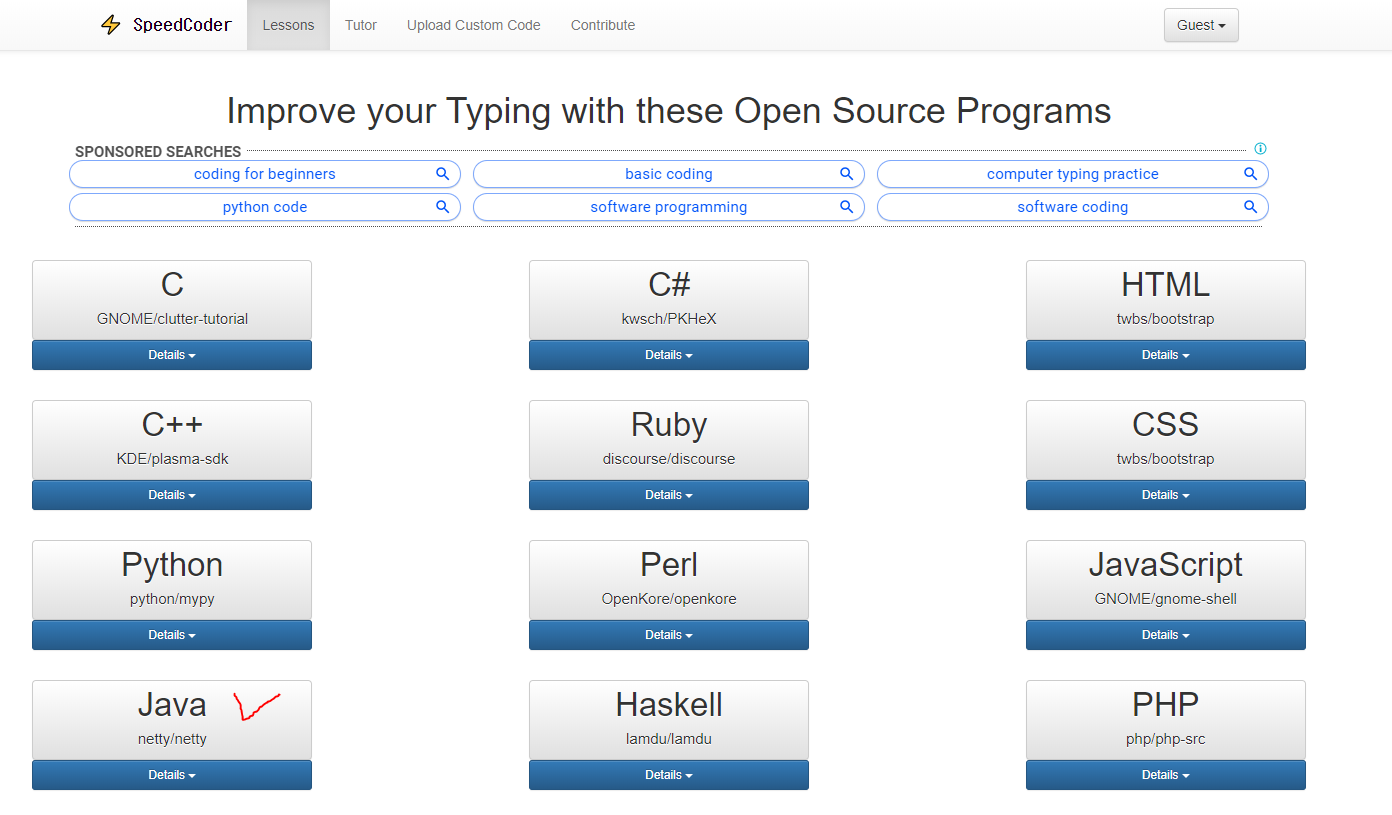Viewport: 1392px width, 815px height.
Task: Click the SpeedCoder brand name
Action: click(x=182, y=25)
